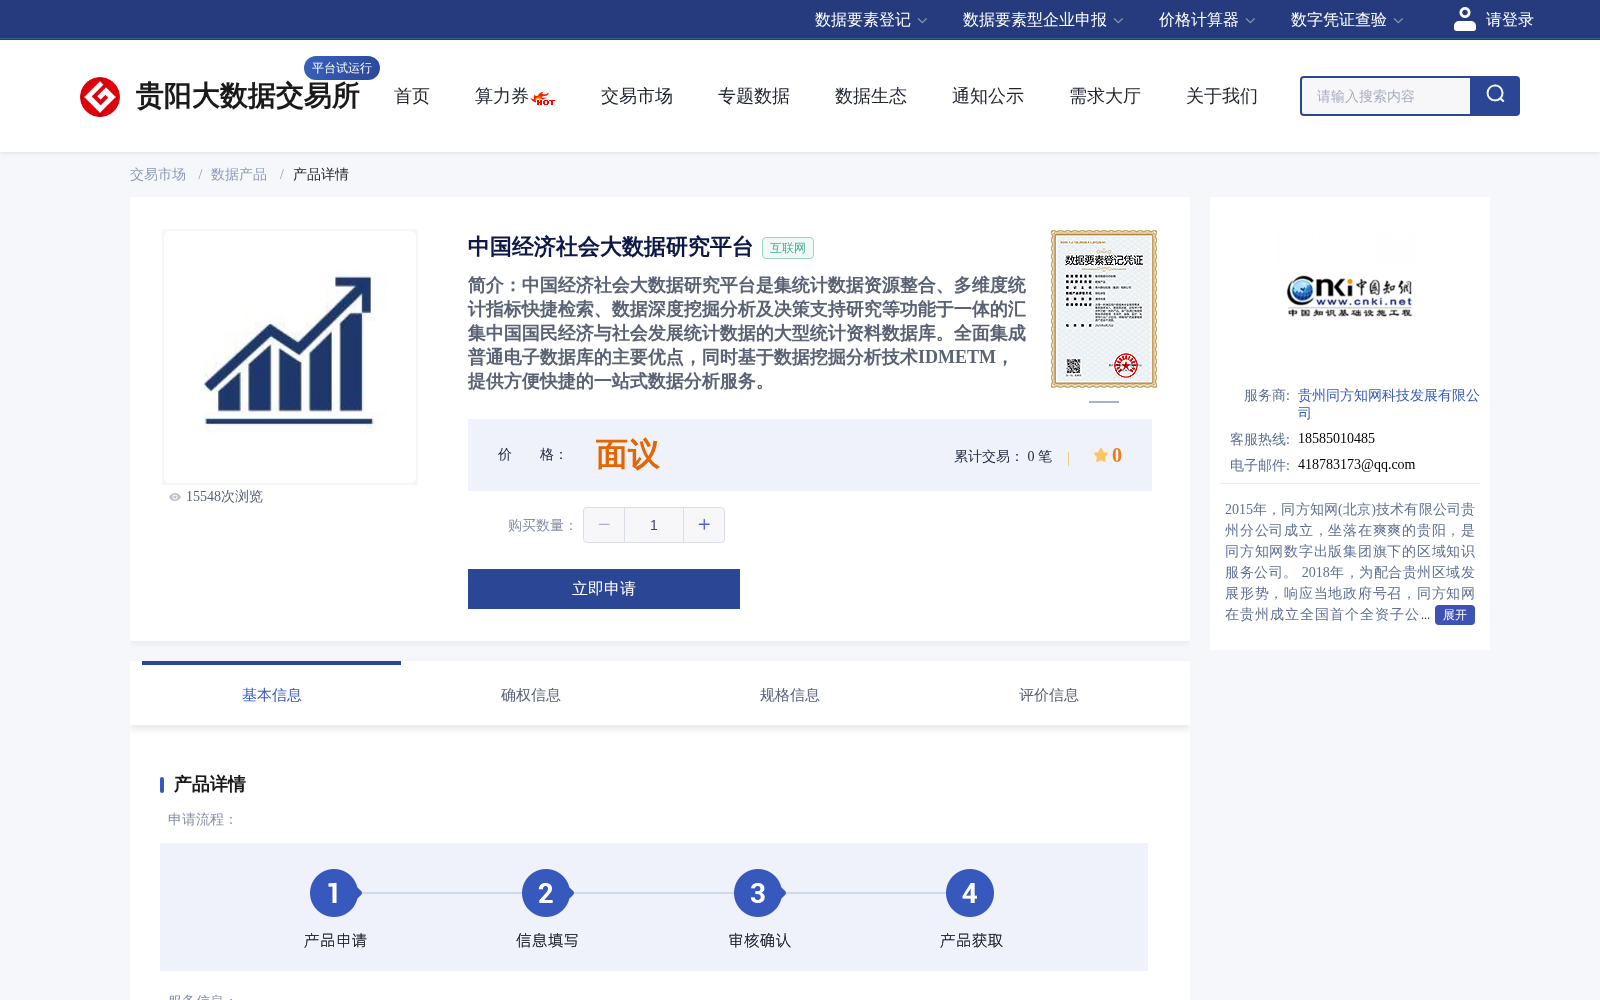Screen dimensions: 1600x1000
Task: Click the 面议 price text
Action: point(628,455)
